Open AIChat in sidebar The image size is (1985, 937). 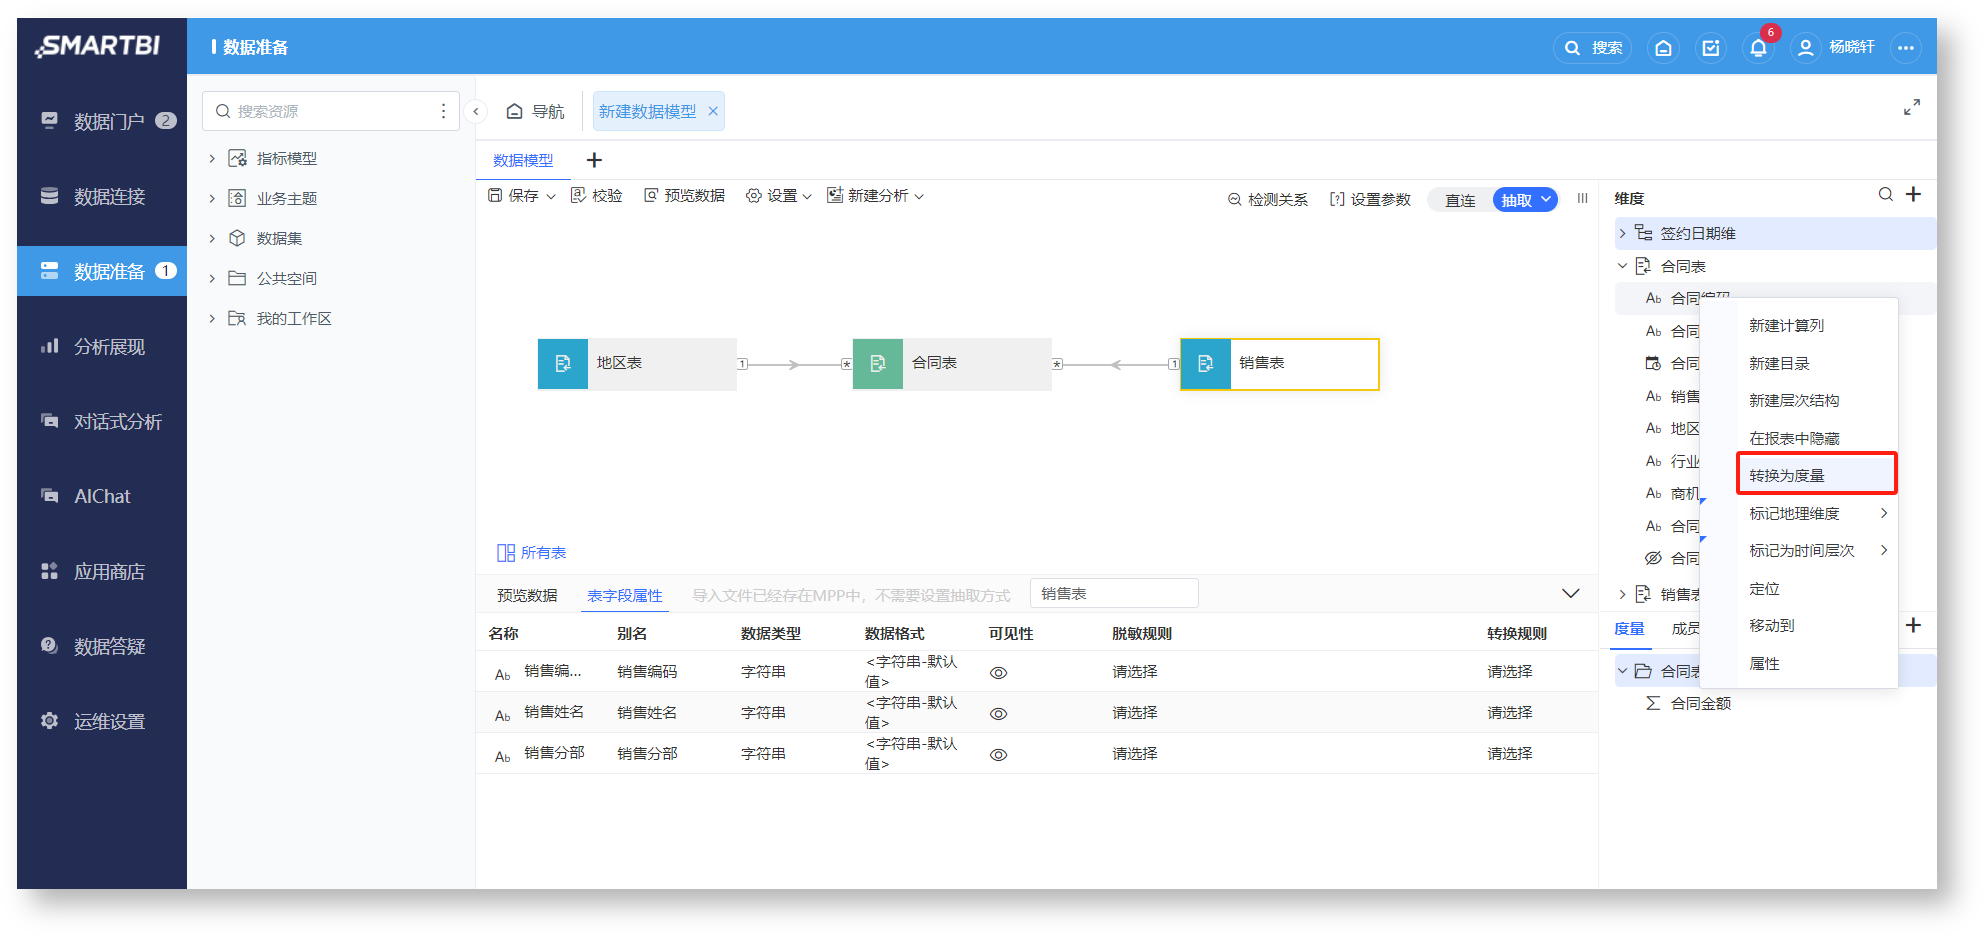pyautogui.click(x=102, y=496)
